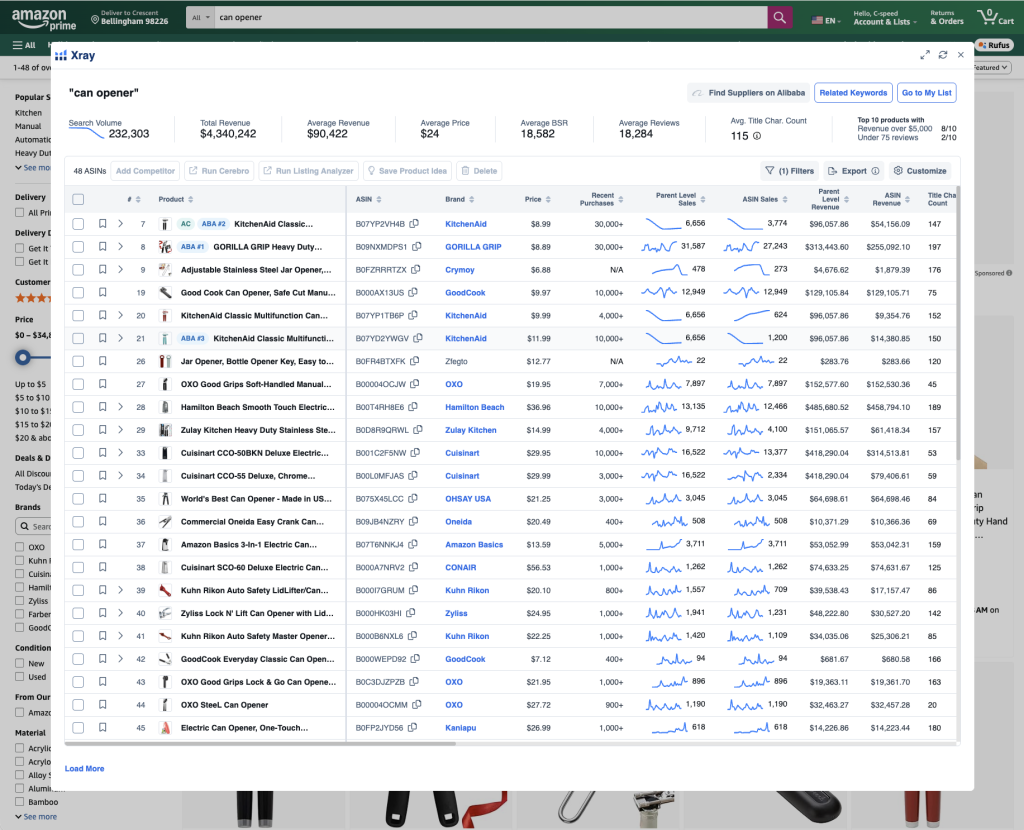
Task: Expand Xray window with fullscreen icon
Action: (925, 55)
